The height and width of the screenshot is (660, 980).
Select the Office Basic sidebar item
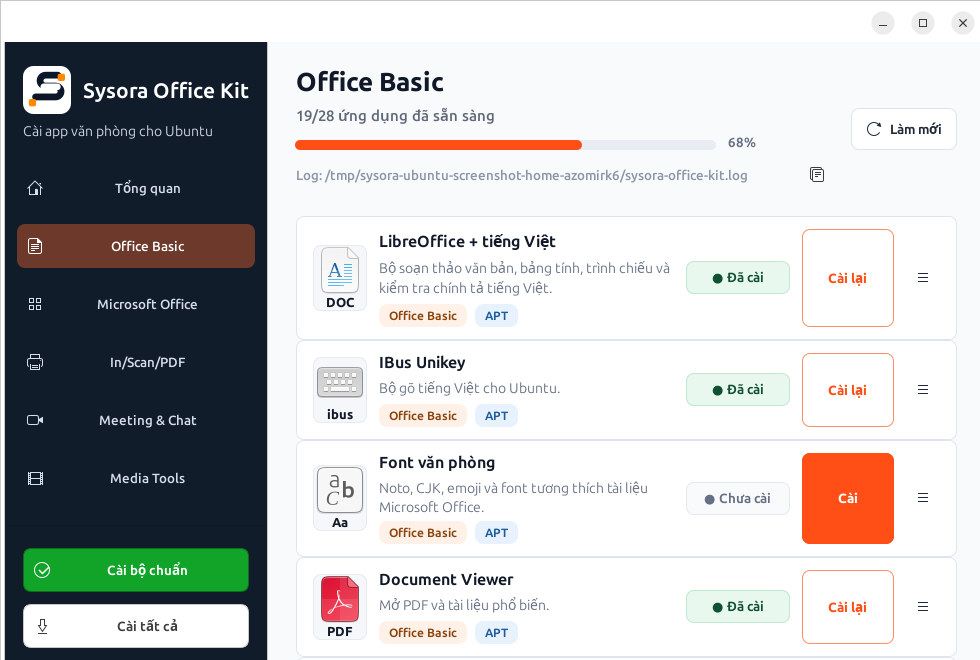coord(136,246)
